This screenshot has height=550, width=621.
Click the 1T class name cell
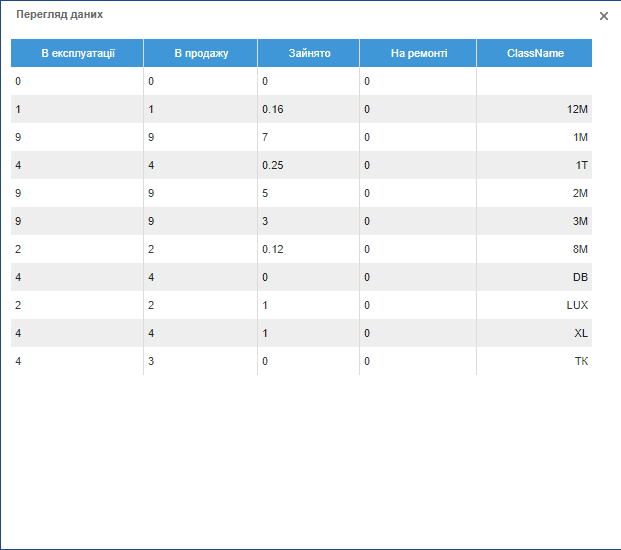581,165
